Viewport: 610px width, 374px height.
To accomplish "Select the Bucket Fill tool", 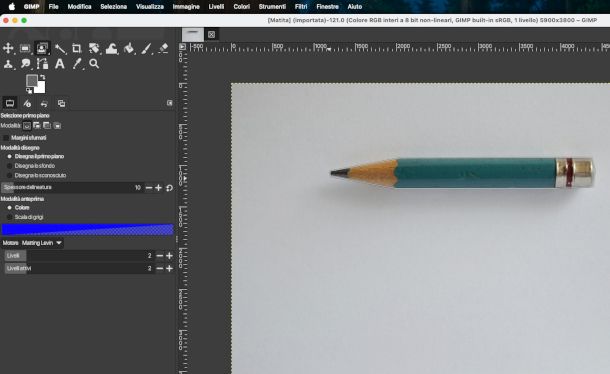I will tap(129, 48).
